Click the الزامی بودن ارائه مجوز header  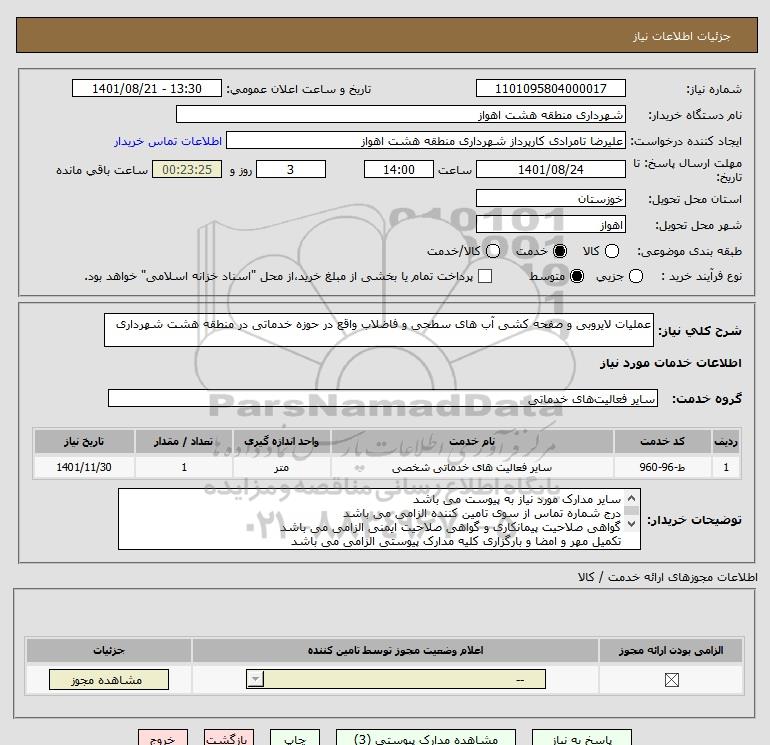(671, 650)
